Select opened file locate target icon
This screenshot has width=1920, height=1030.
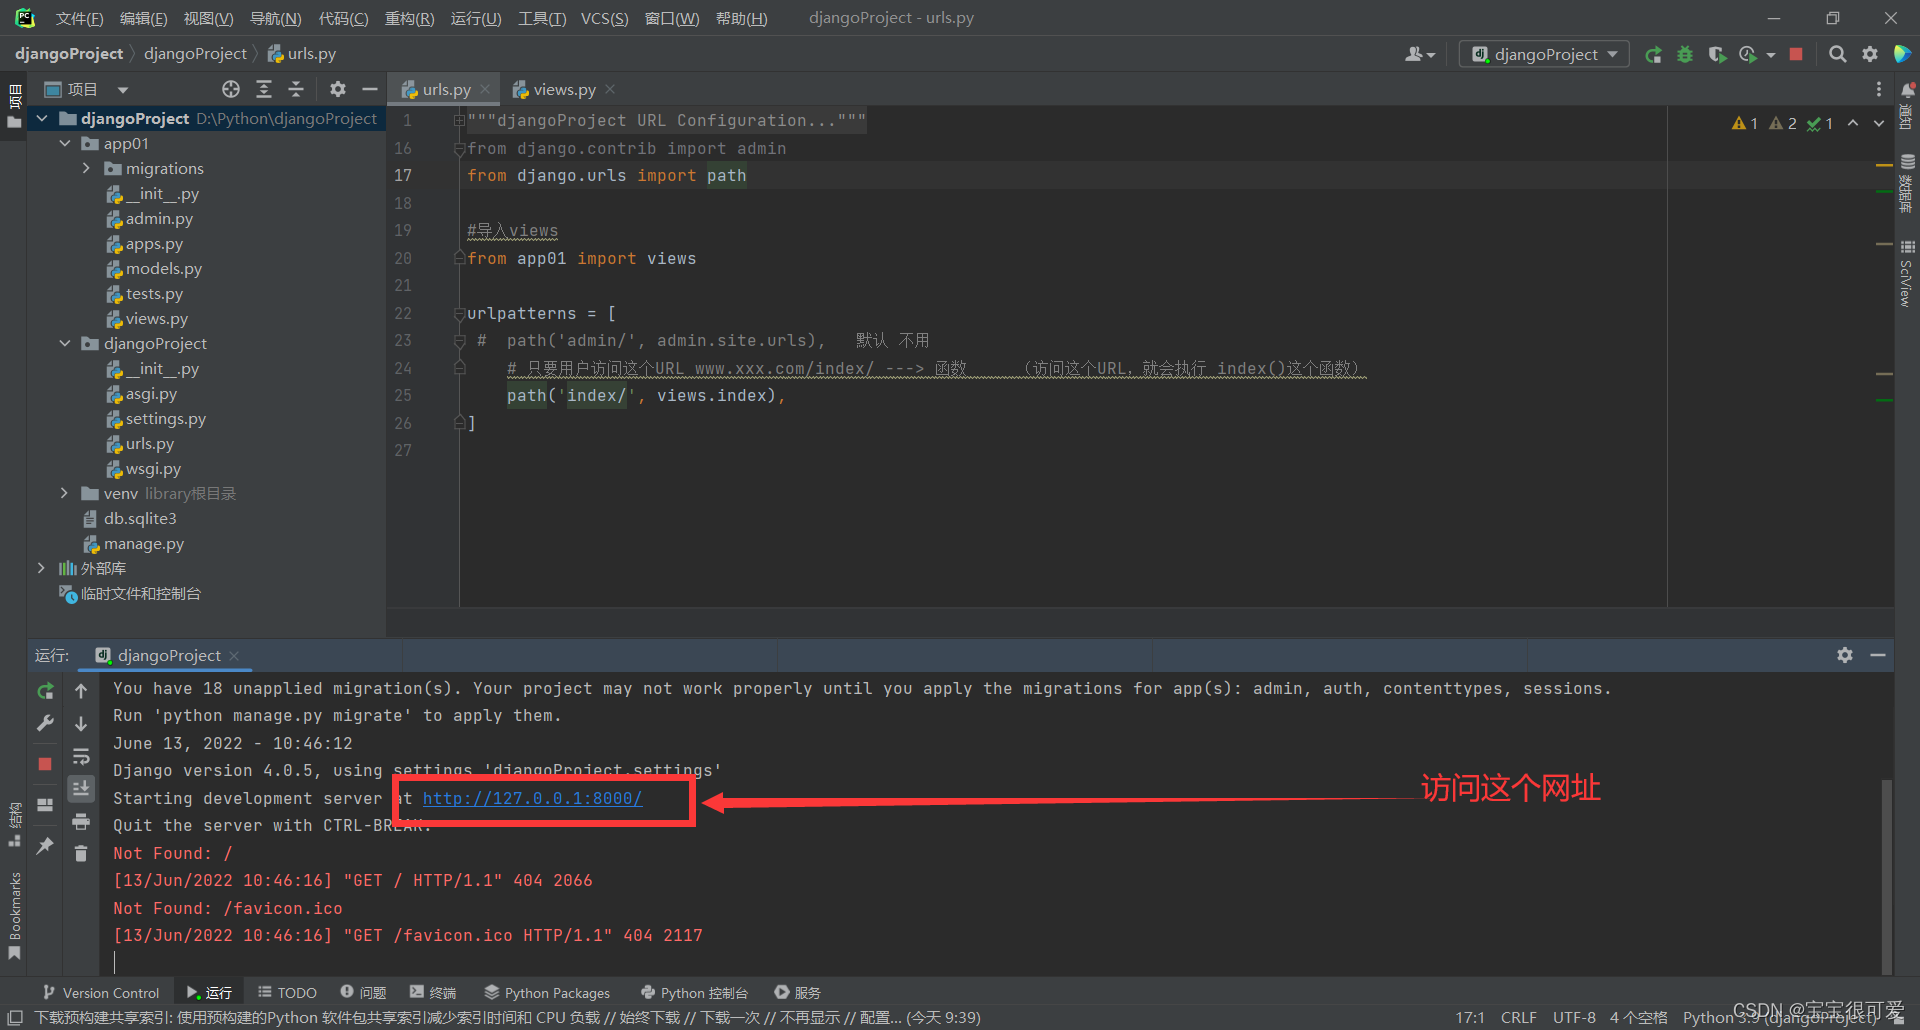[x=231, y=89]
